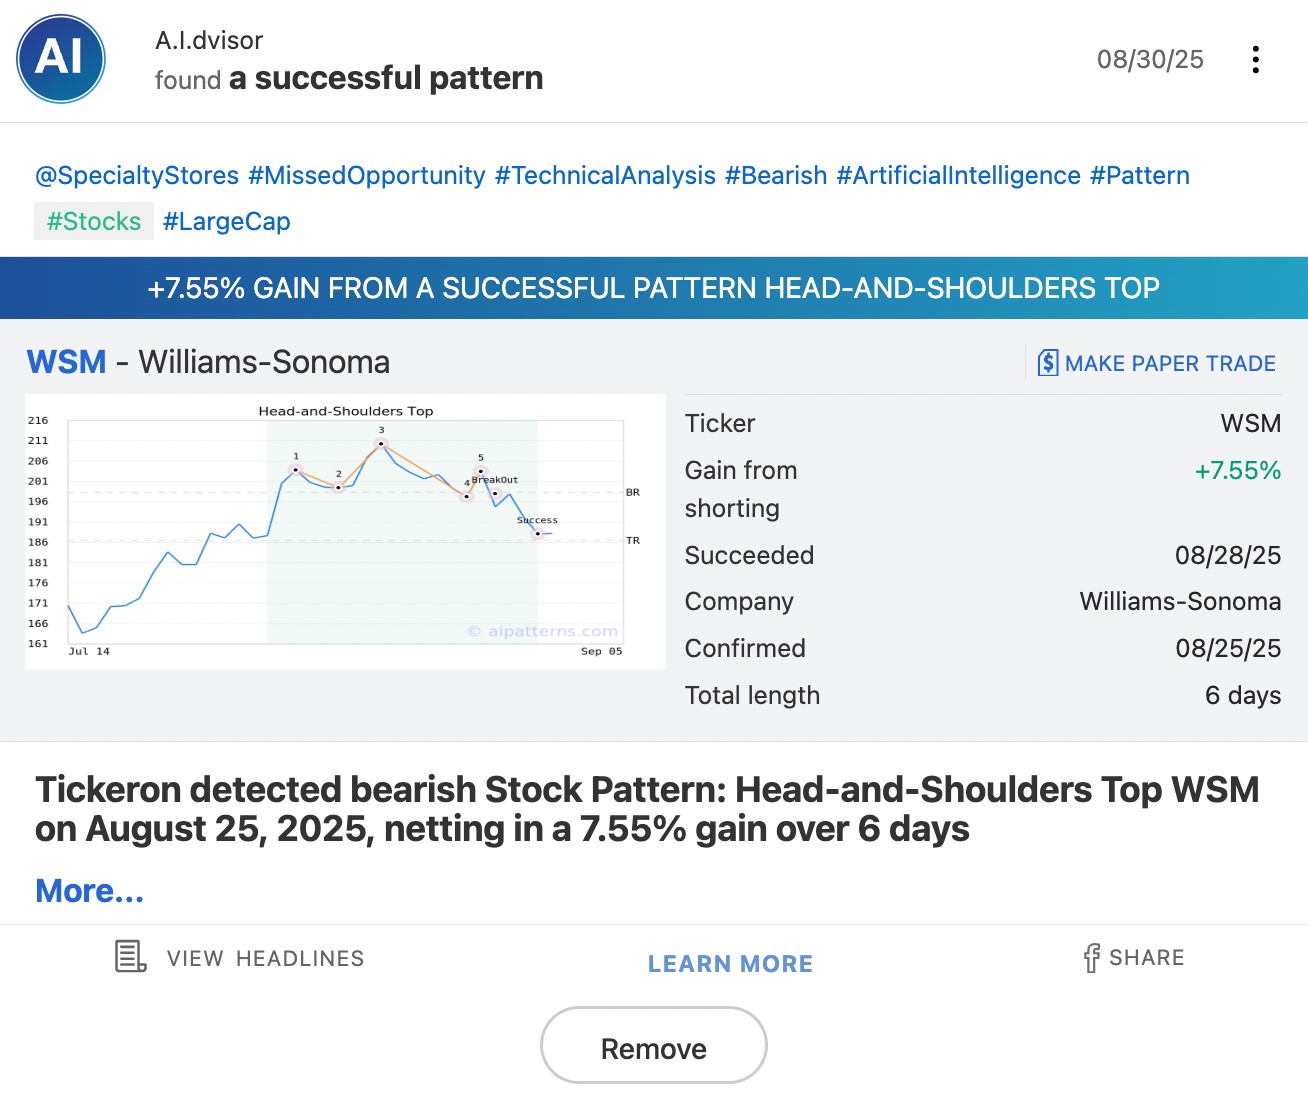The image size is (1308, 1098).
Task: Click the #MissedOpportunity hashtag
Action: pos(367,176)
